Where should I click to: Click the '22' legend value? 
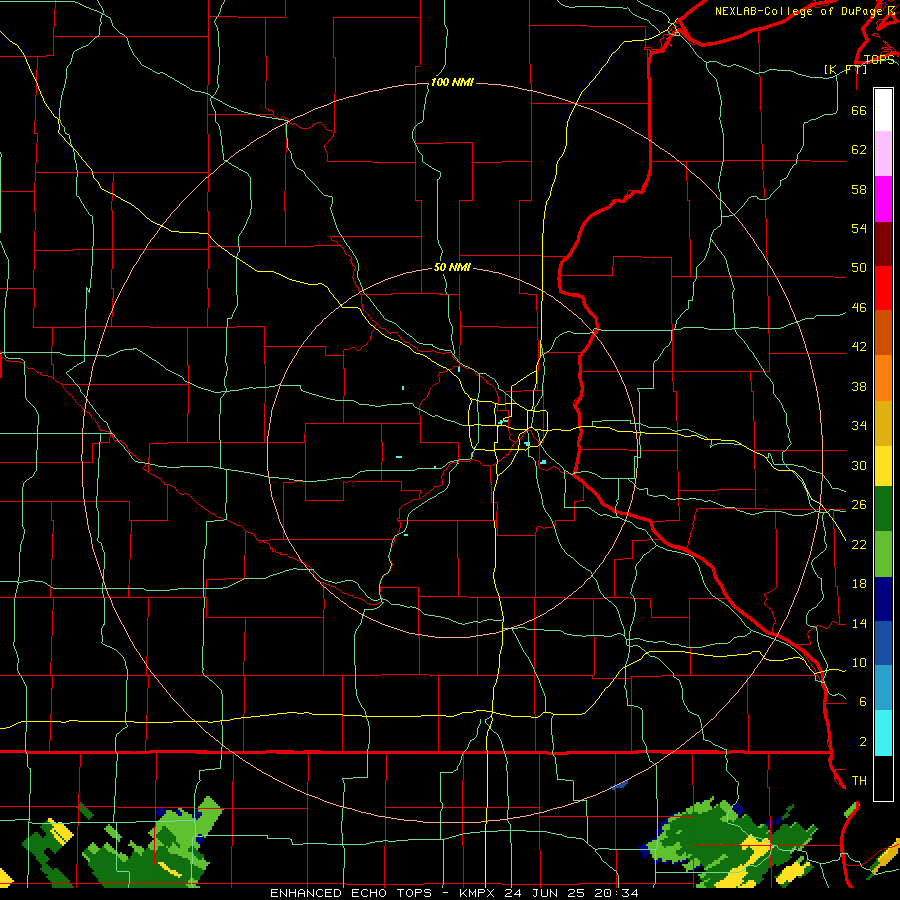click(x=859, y=544)
